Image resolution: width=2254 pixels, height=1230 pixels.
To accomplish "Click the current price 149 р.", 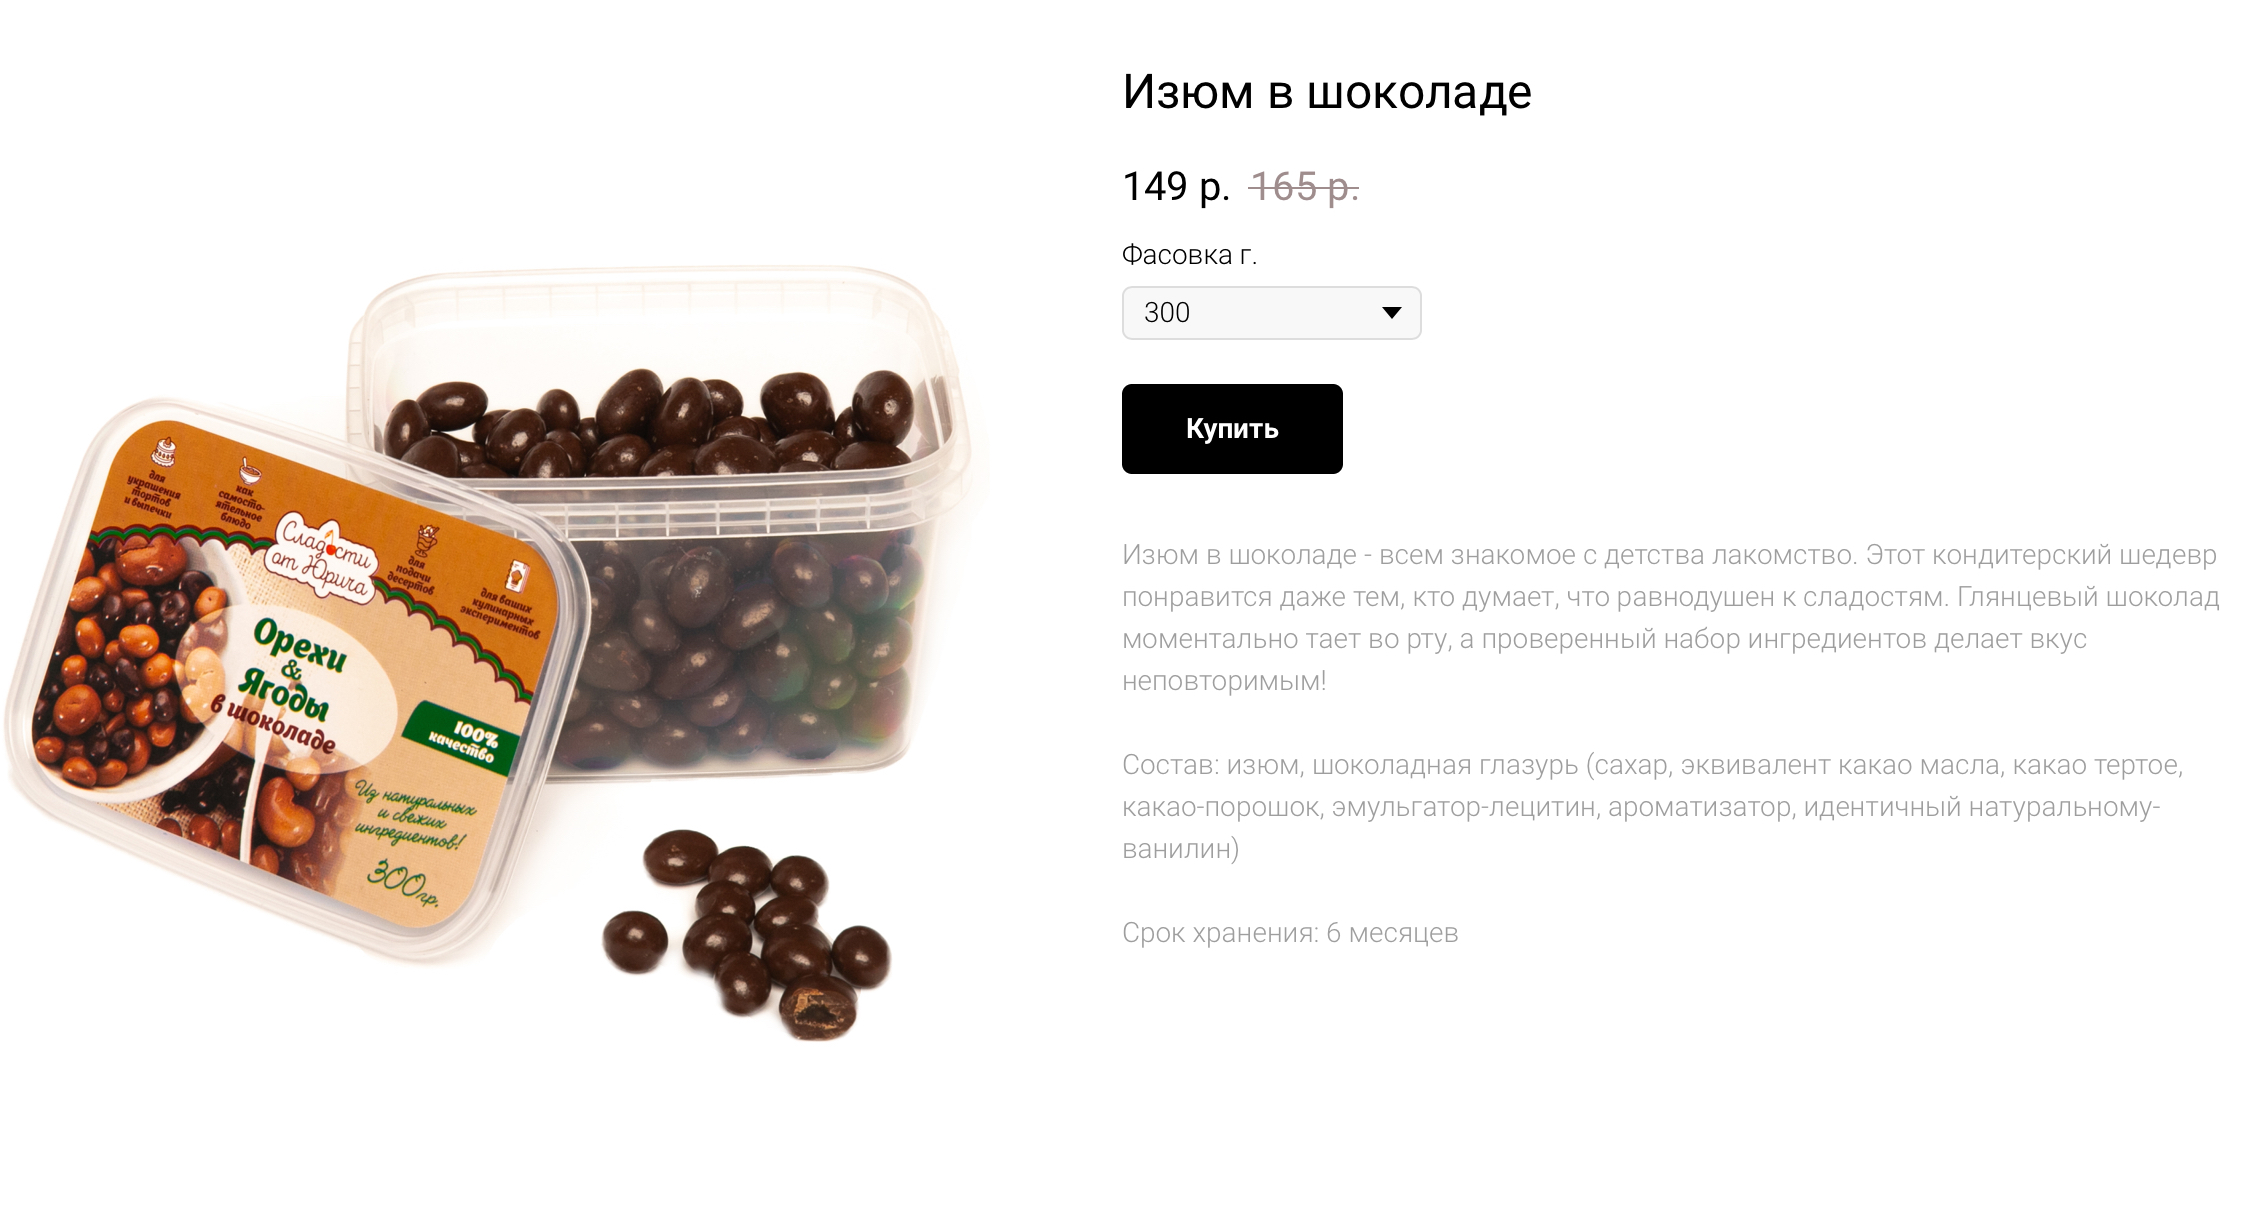I will click(x=1176, y=186).
